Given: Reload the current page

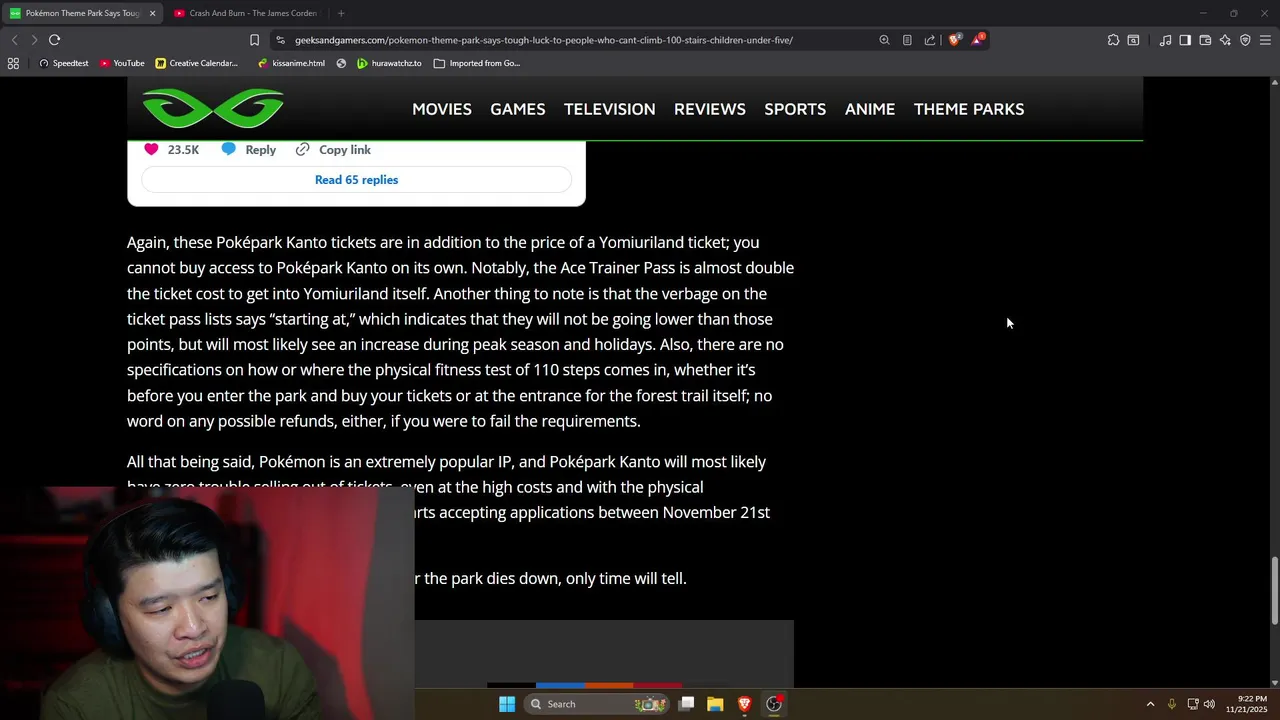Looking at the screenshot, I should [54, 40].
